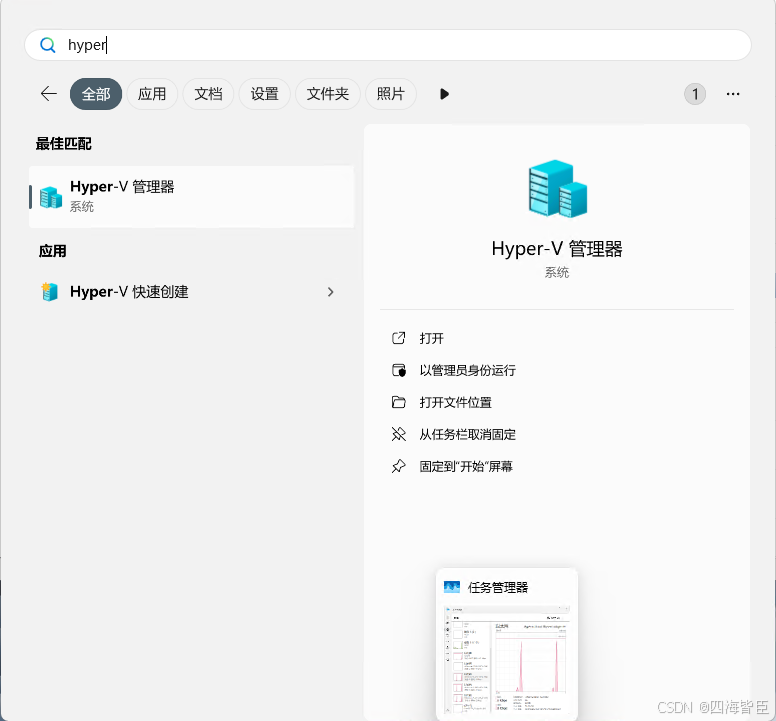Show more filter categories with play arrow
This screenshot has width=776, height=721.
coord(444,94)
